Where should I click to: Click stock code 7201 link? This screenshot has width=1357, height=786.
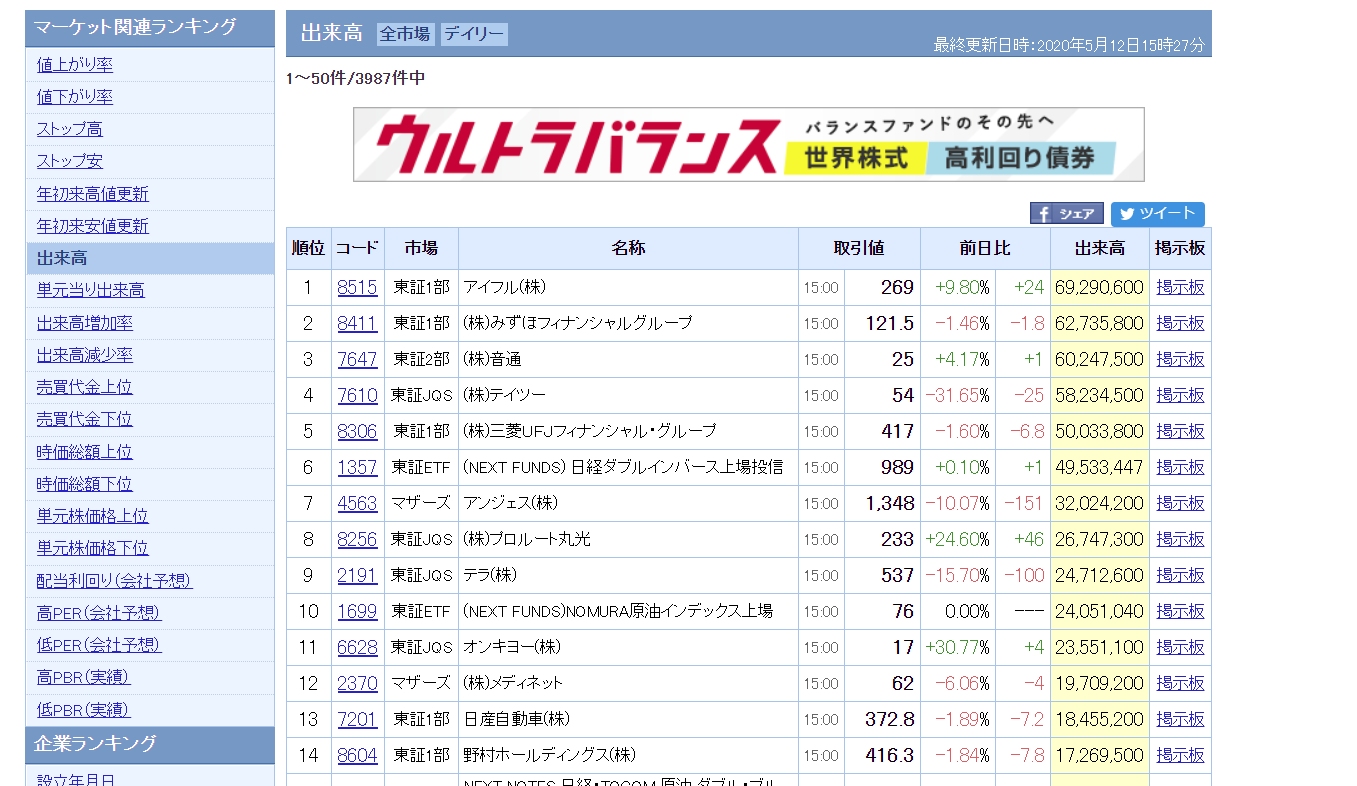tap(357, 719)
